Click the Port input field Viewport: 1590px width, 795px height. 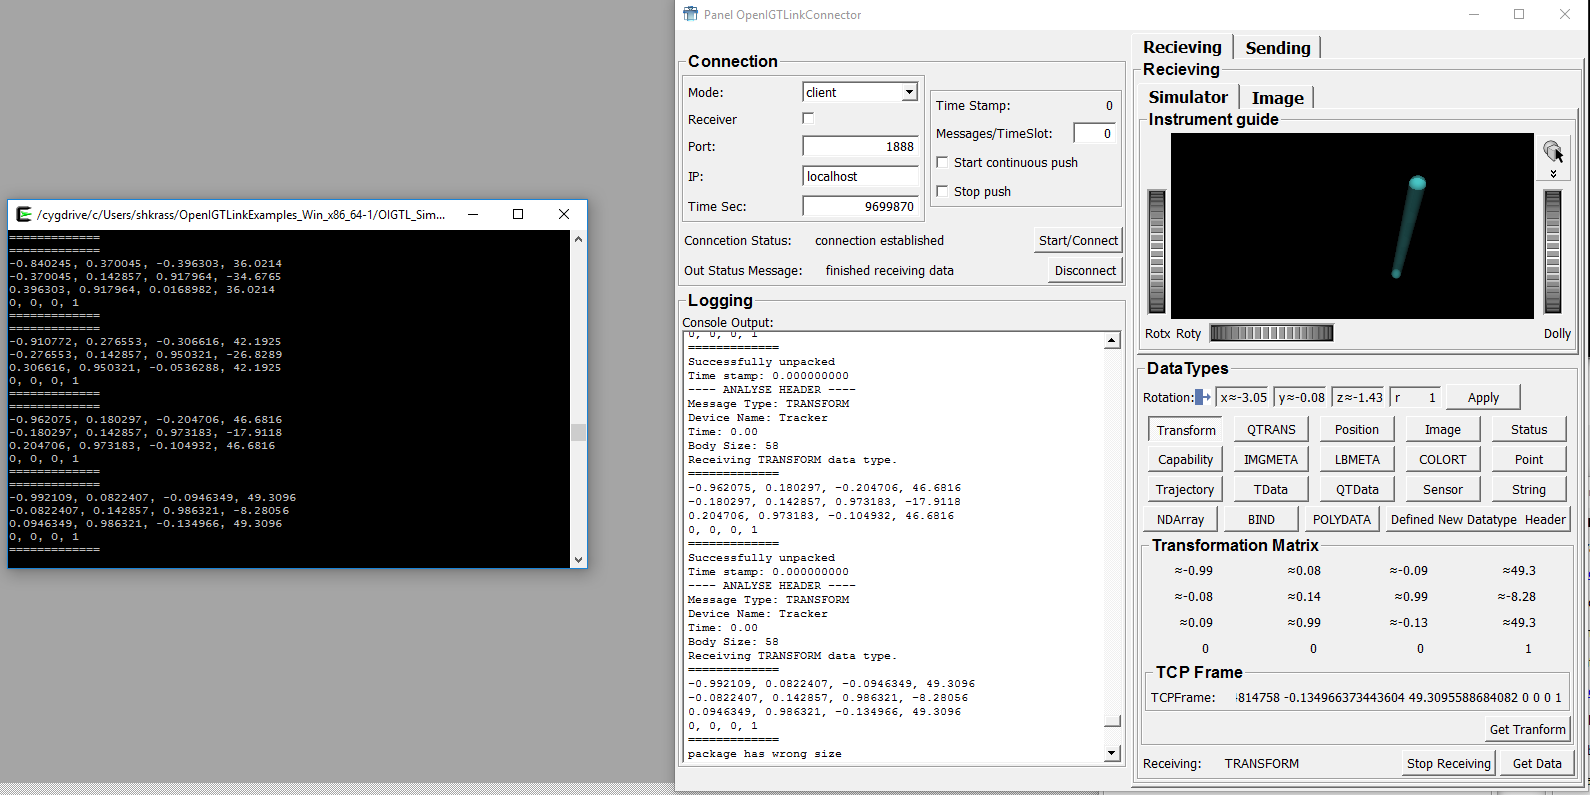860,146
